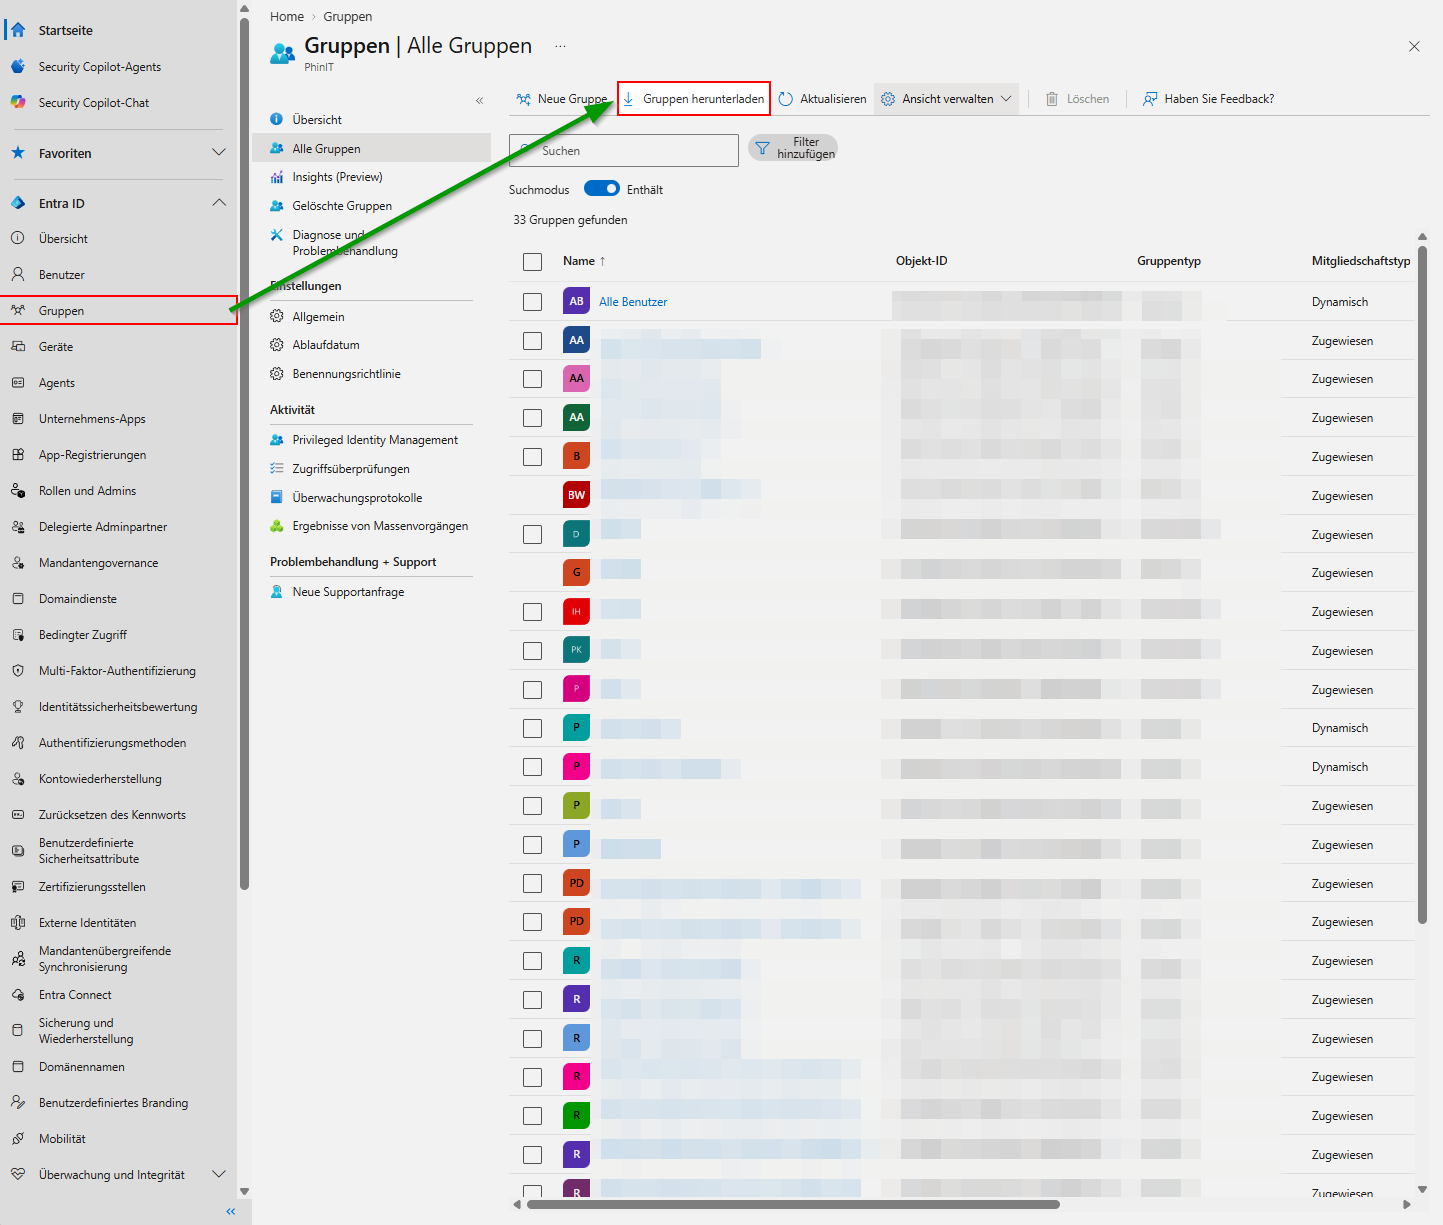The height and width of the screenshot is (1225, 1443).
Task: Click Haben Sie Feedback? link
Action: [1209, 99]
